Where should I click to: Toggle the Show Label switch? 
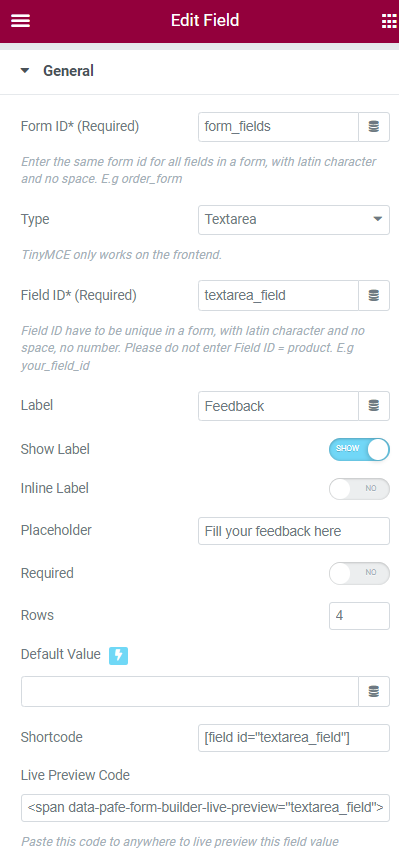(359, 449)
